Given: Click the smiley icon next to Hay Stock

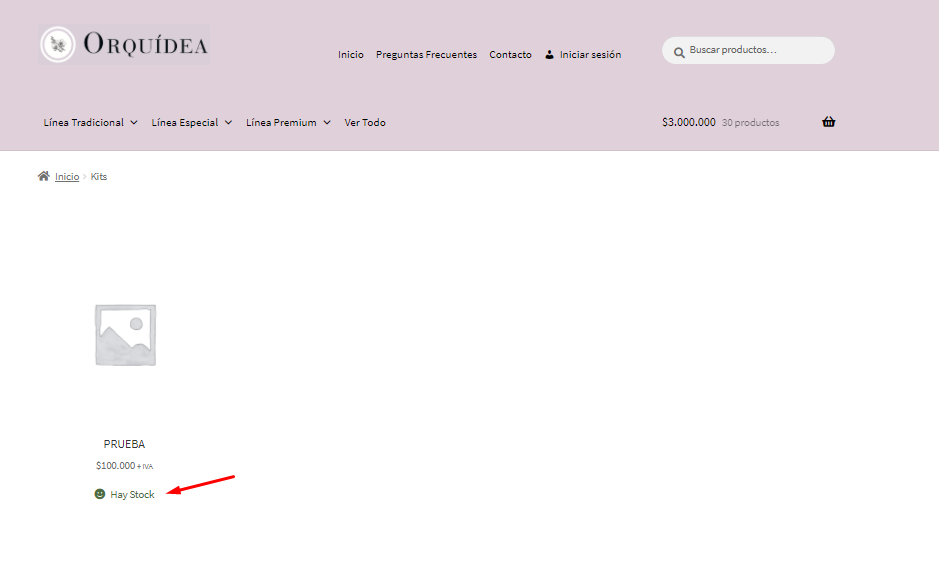Looking at the screenshot, I should coord(100,494).
